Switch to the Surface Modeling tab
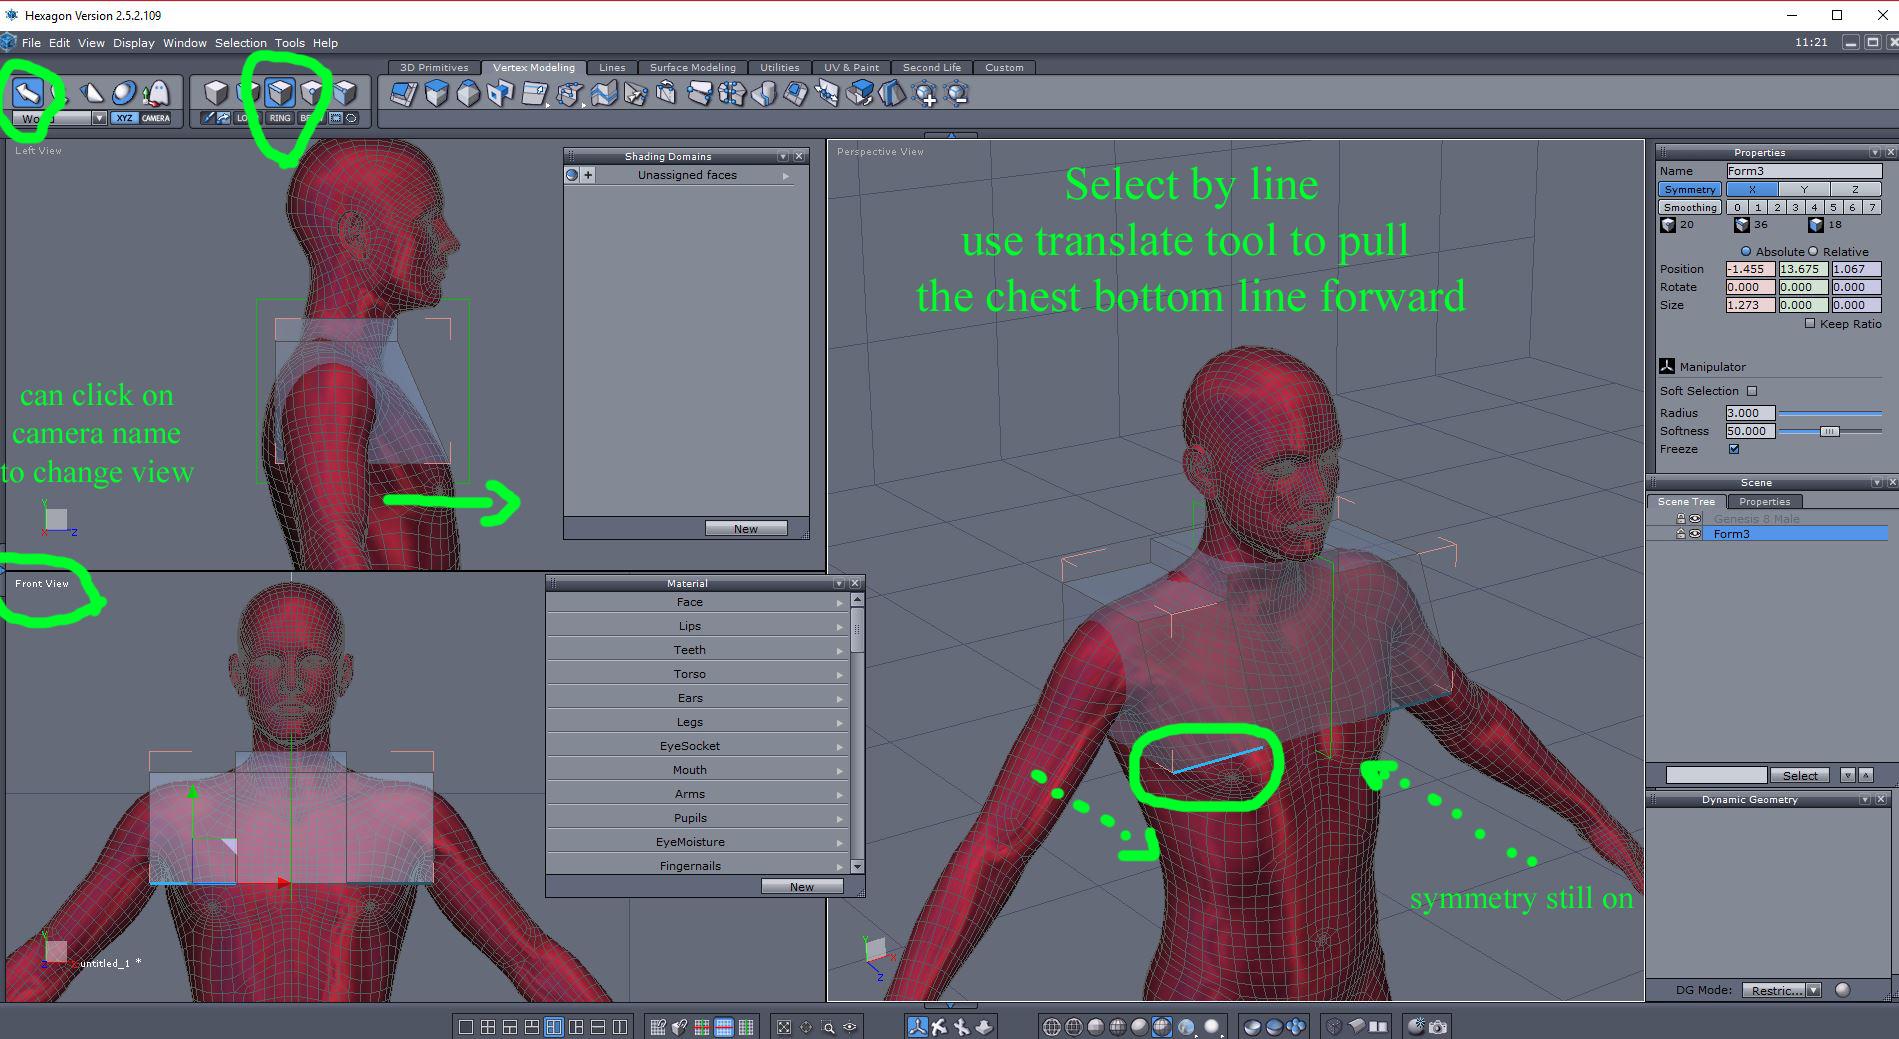The height and width of the screenshot is (1039, 1899). click(x=693, y=68)
